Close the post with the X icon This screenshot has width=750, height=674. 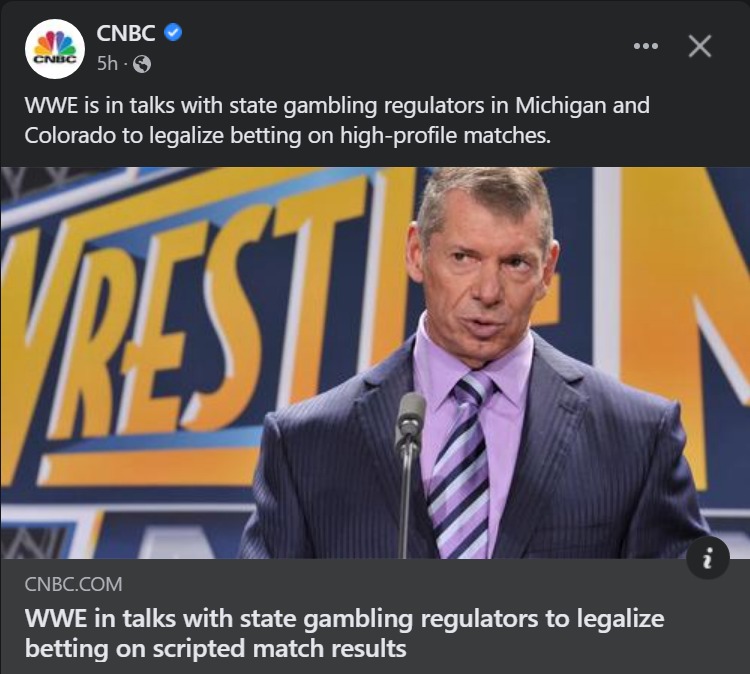point(700,46)
